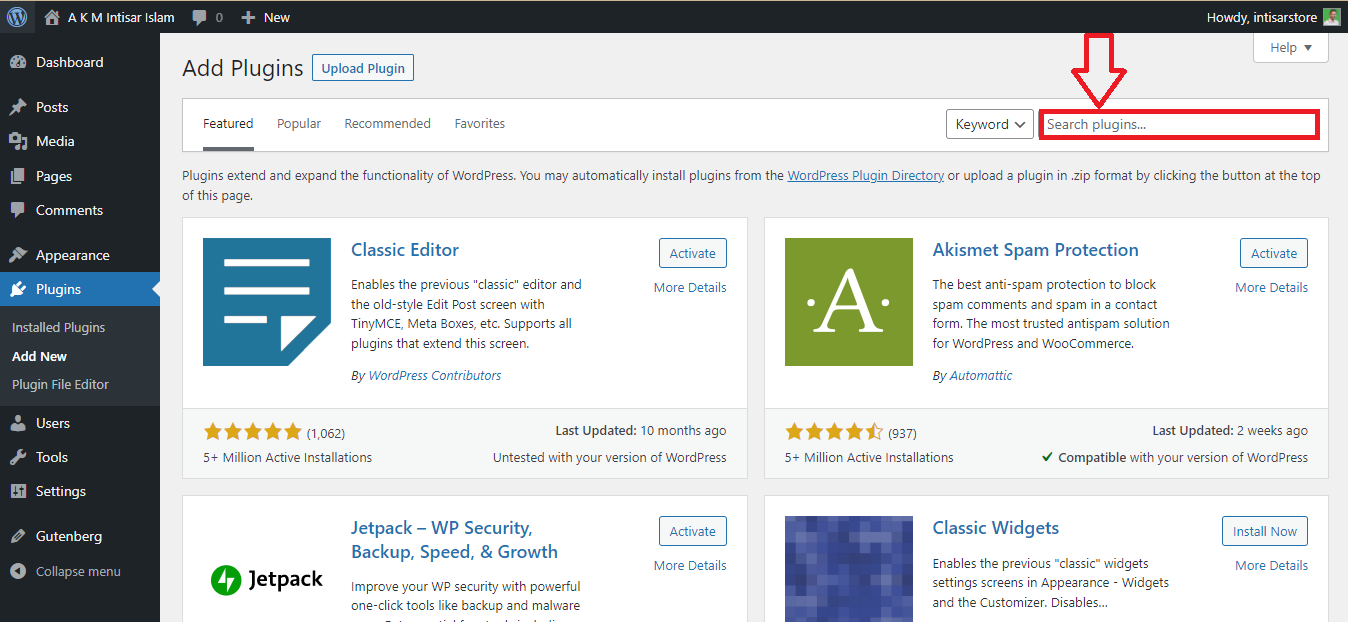Open the Favorites tab
This screenshot has height=622, width=1348.
coord(479,123)
